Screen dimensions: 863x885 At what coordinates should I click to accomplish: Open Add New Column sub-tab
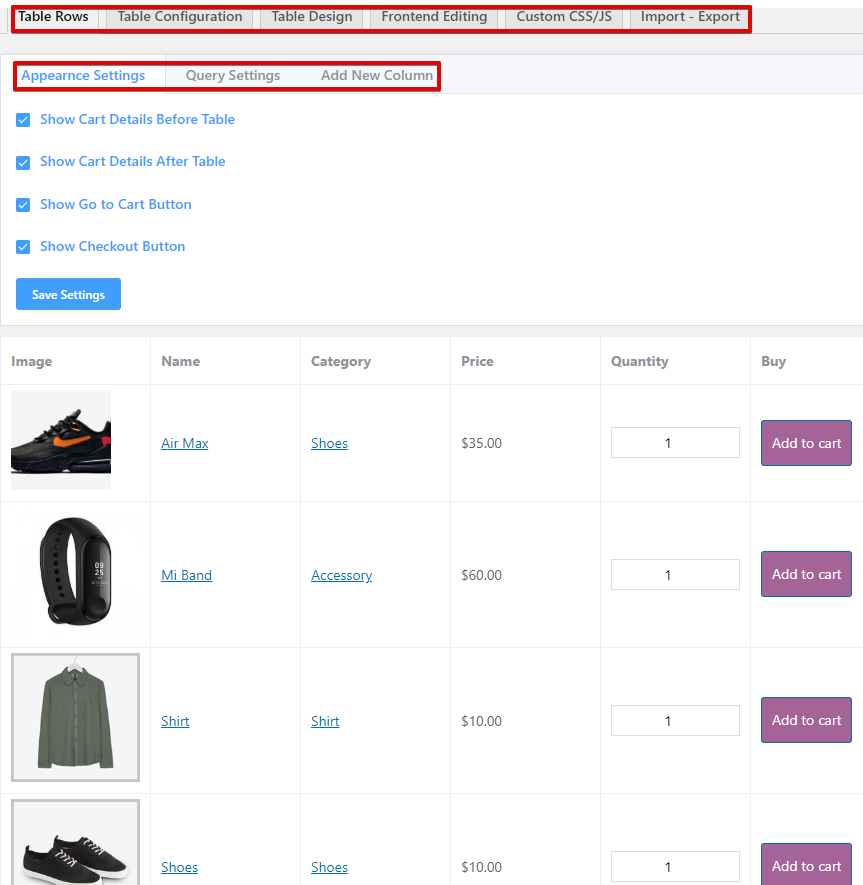click(x=376, y=76)
